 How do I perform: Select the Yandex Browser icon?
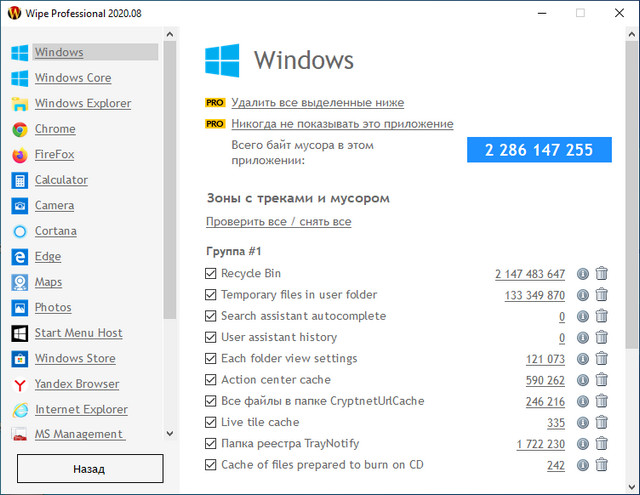19,384
